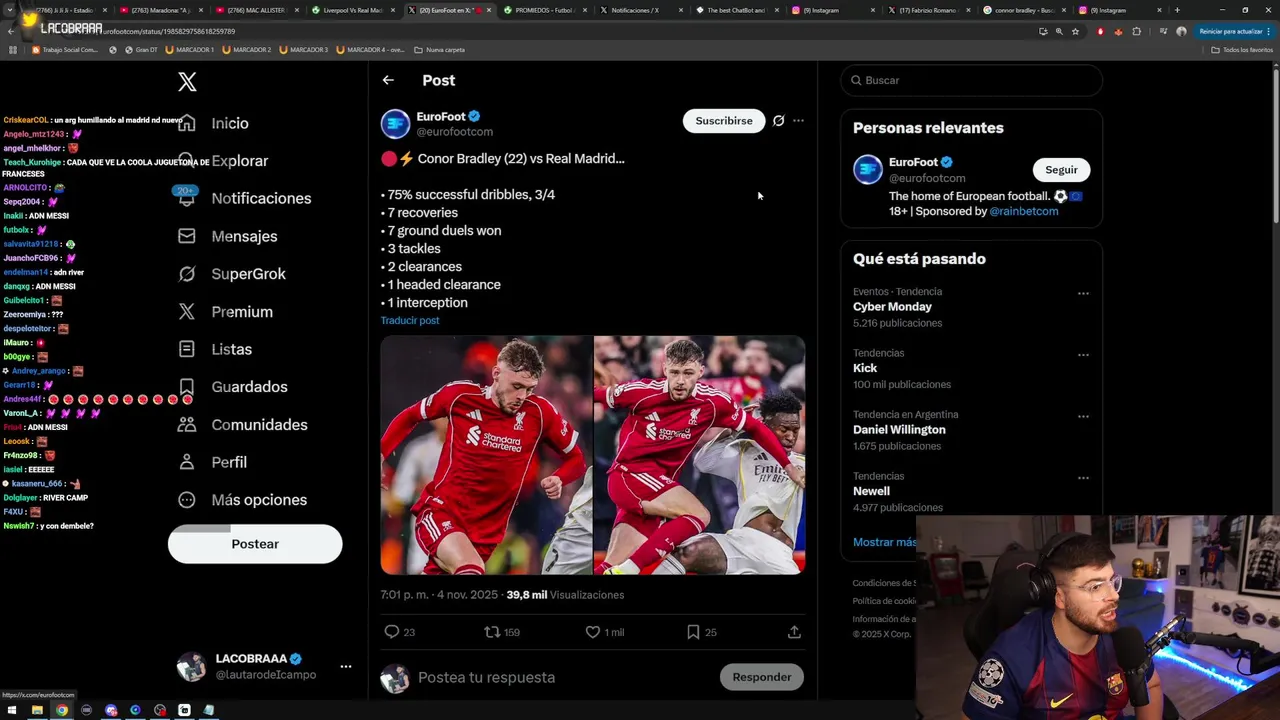The image size is (1280, 720).
Task: Click the Premium X icon
Action: click(x=187, y=312)
